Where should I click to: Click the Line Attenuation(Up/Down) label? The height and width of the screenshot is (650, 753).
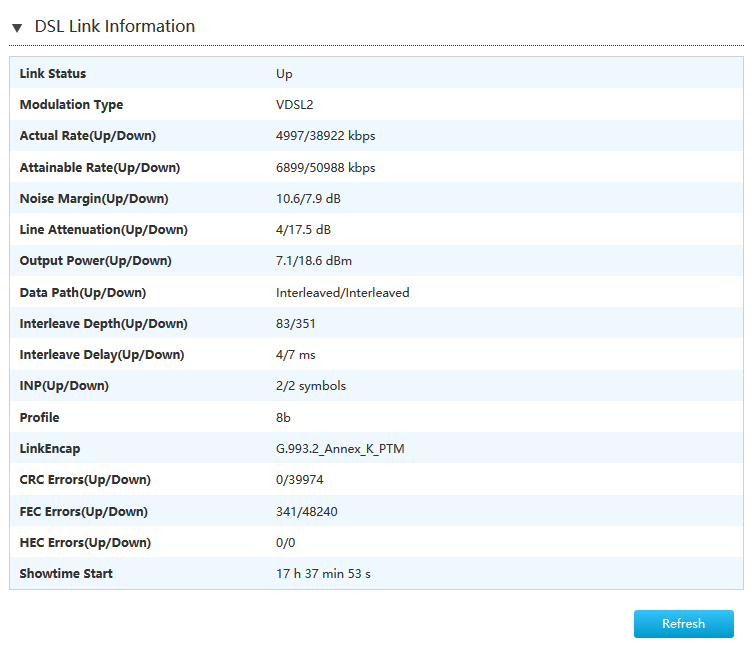pos(104,230)
